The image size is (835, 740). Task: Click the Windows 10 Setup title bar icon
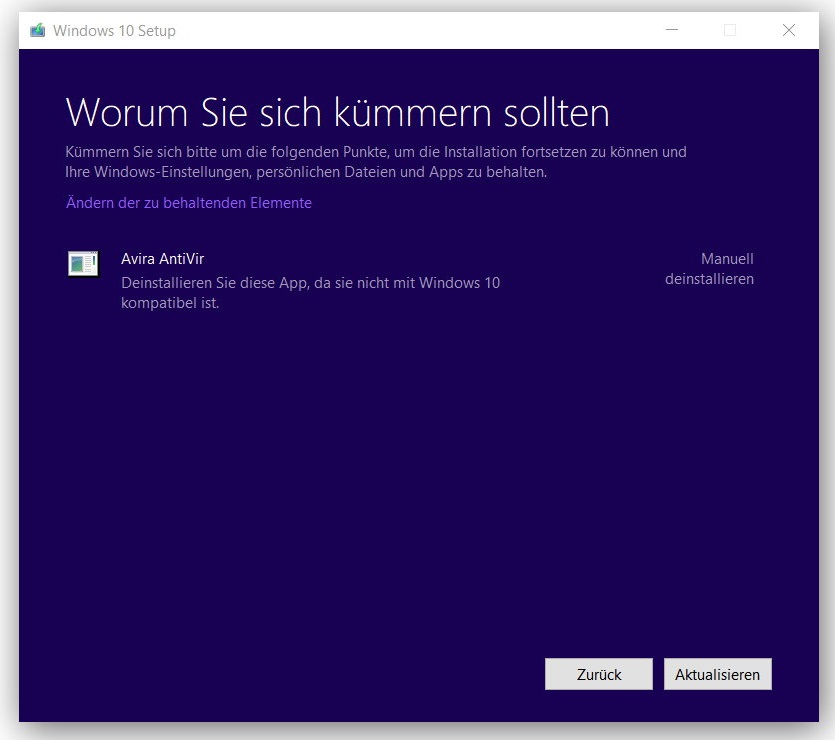coord(38,30)
